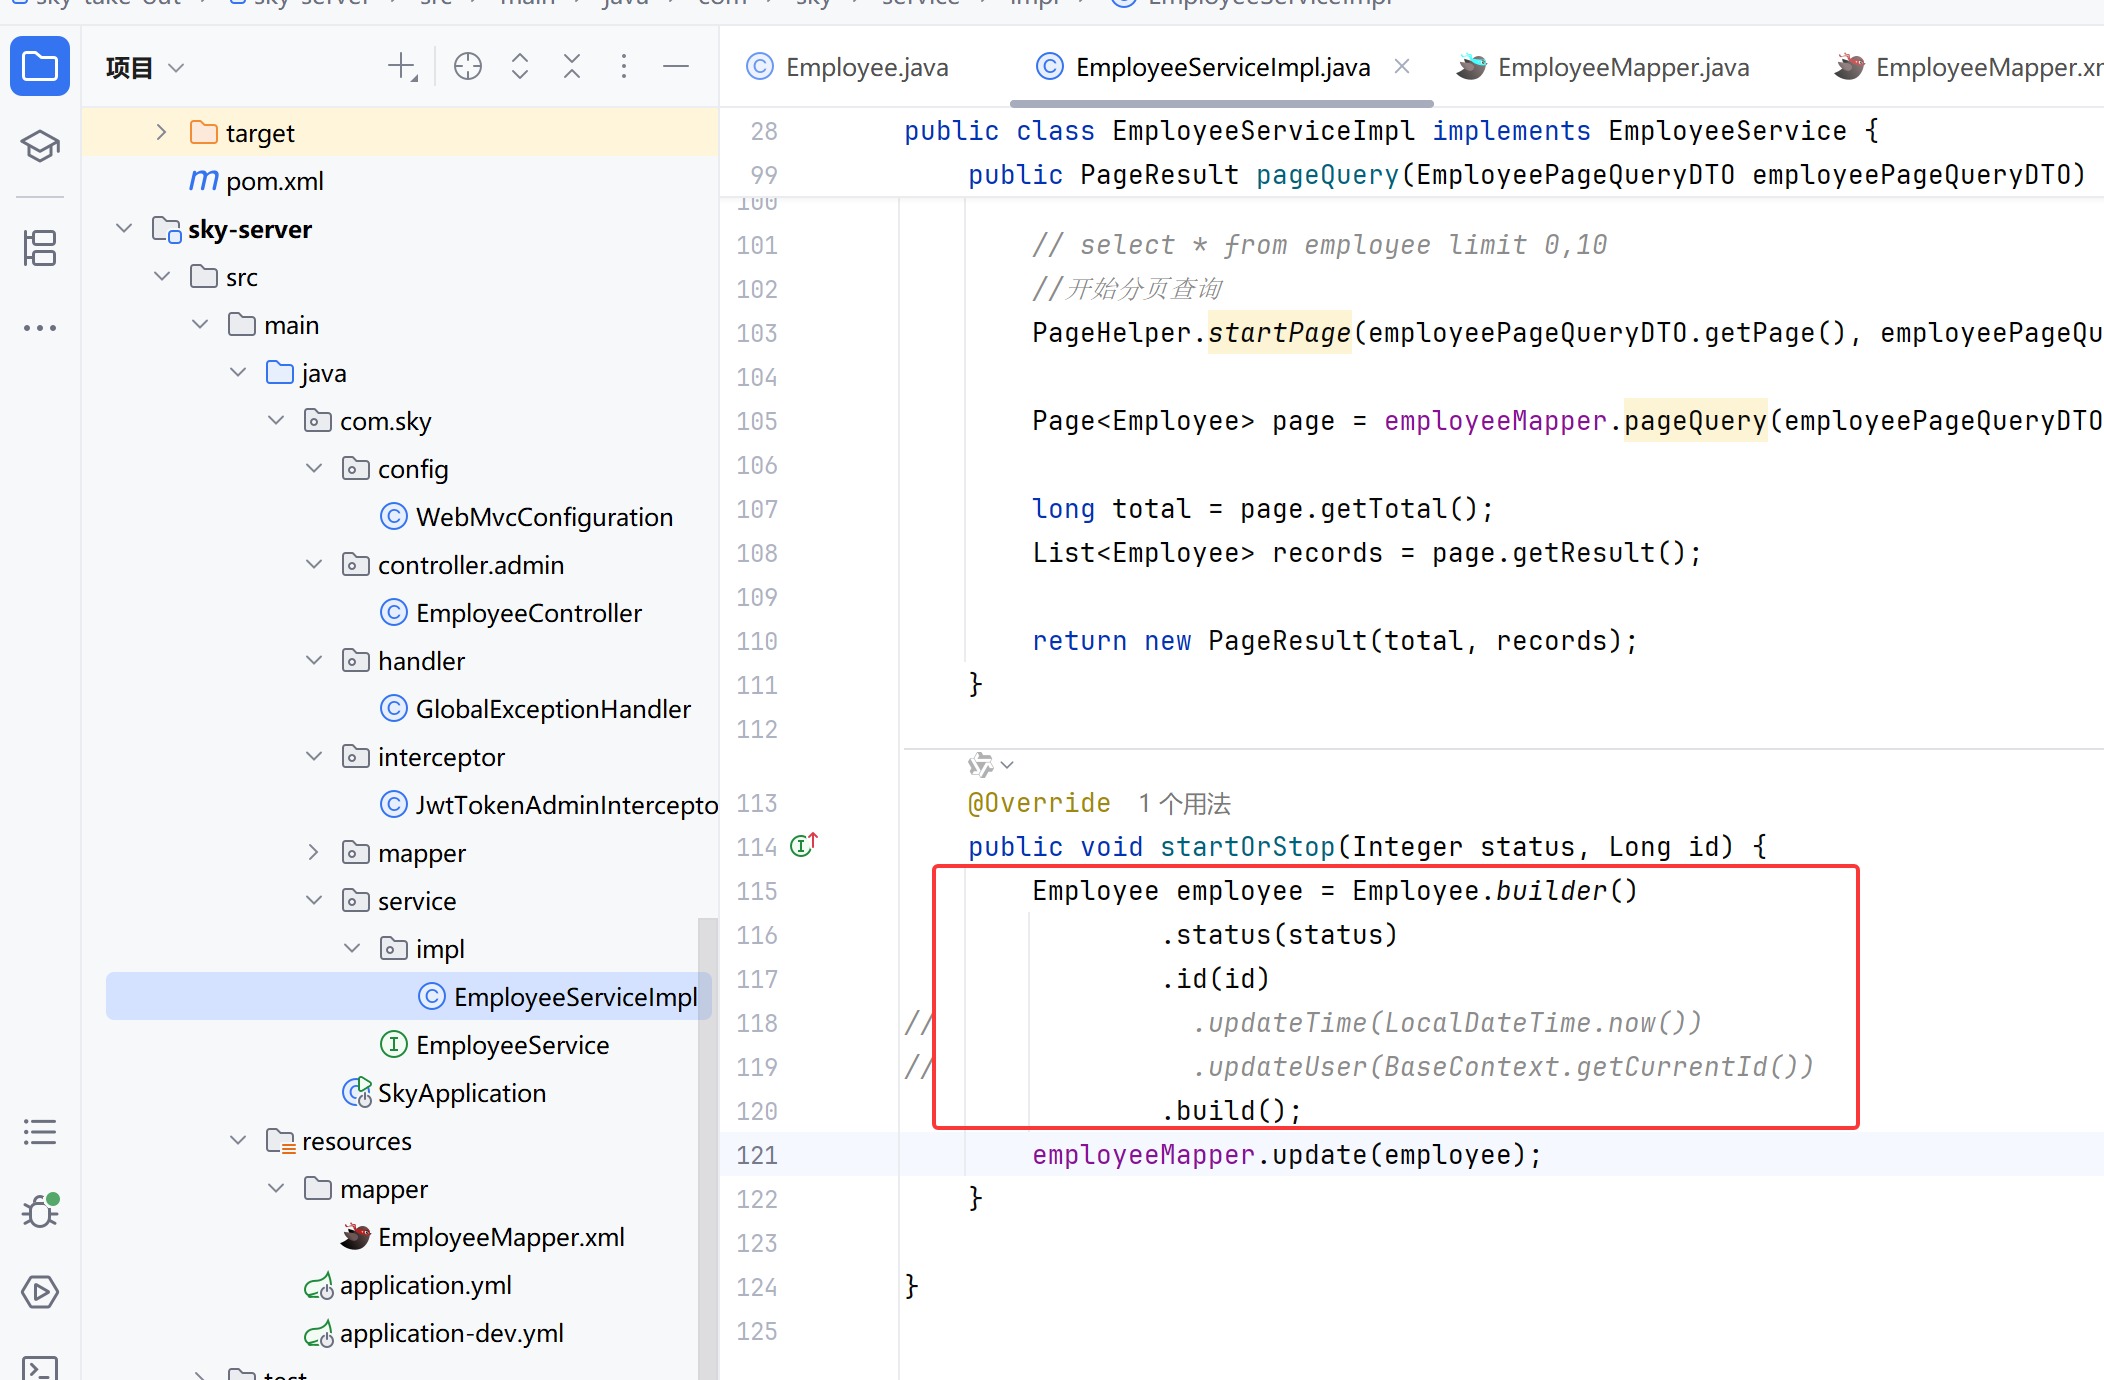Click startOrStop method name
Image resolution: width=2104 pixels, height=1380 pixels.
tap(1248, 847)
